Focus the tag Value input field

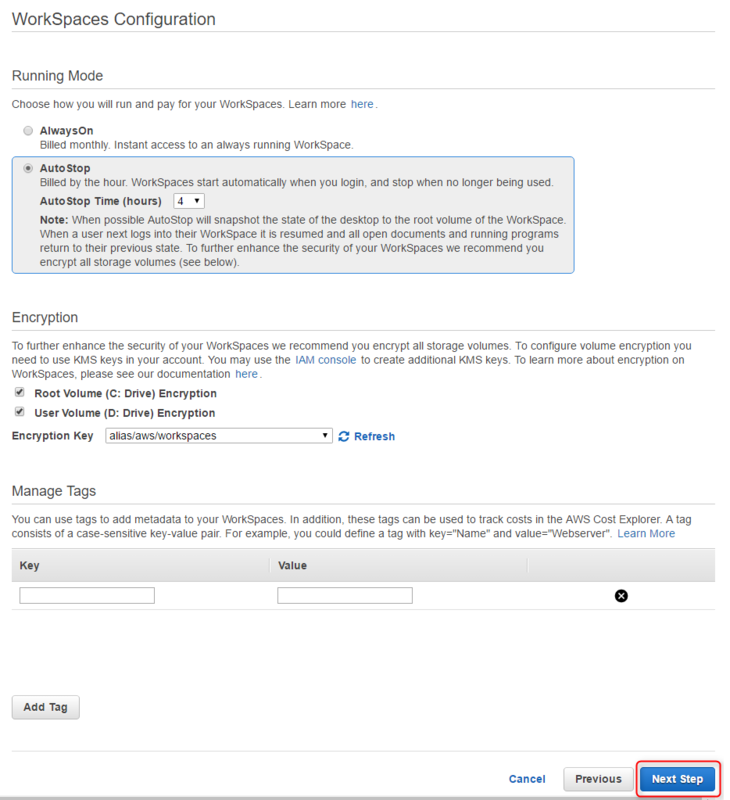pyautogui.click(x=345, y=595)
